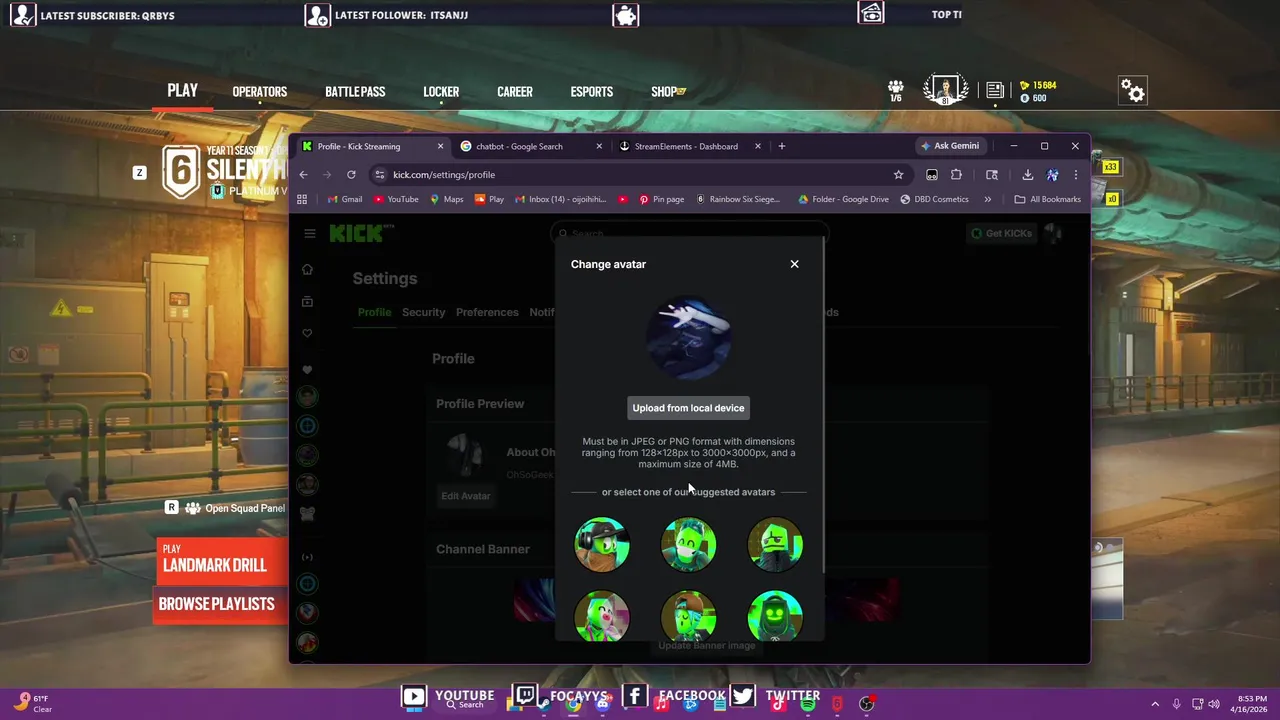Click the current avatar preview image
Viewport: 1280px width, 720px height.
coord(688,337)
